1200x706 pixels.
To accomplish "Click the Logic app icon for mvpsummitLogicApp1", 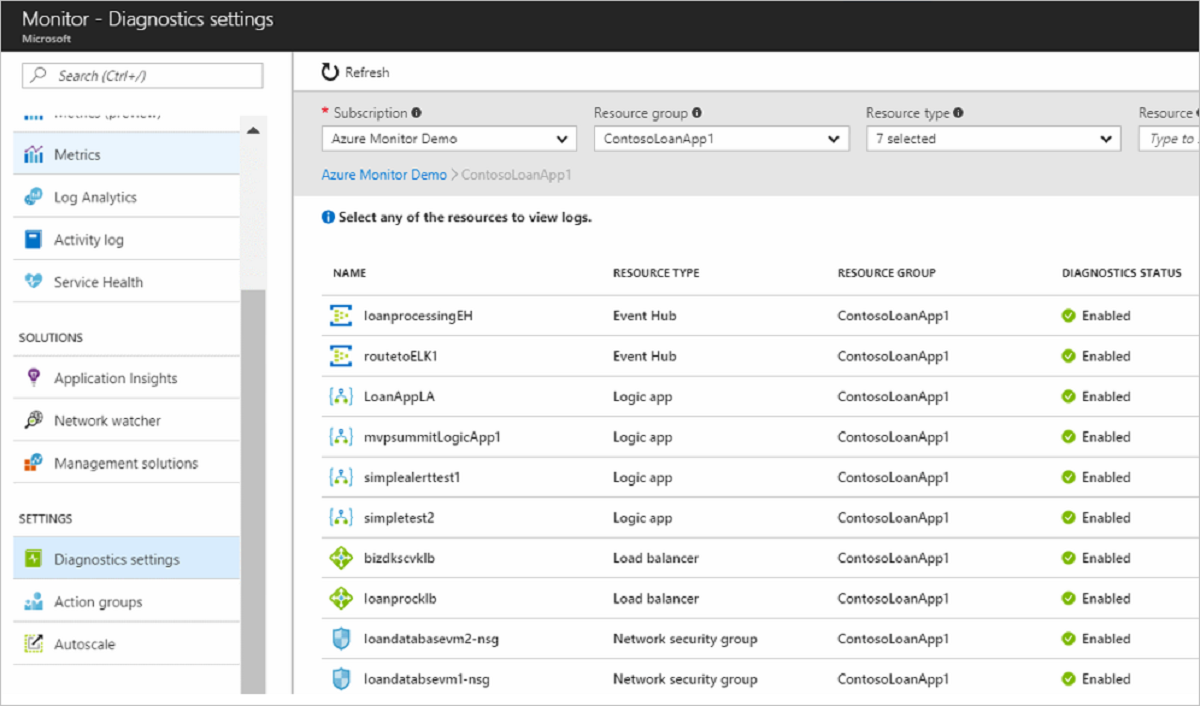I will coord(342,437).
